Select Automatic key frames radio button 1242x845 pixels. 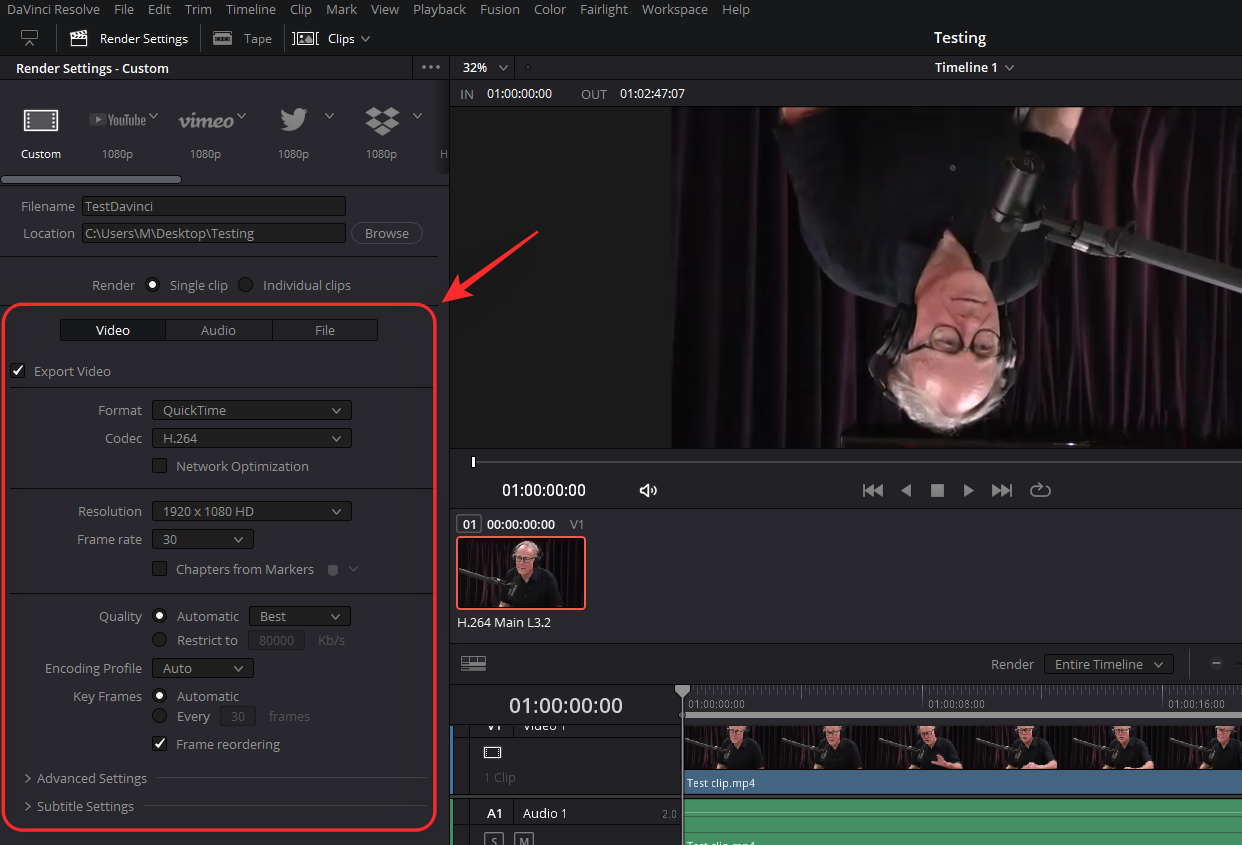coord(159,696)
